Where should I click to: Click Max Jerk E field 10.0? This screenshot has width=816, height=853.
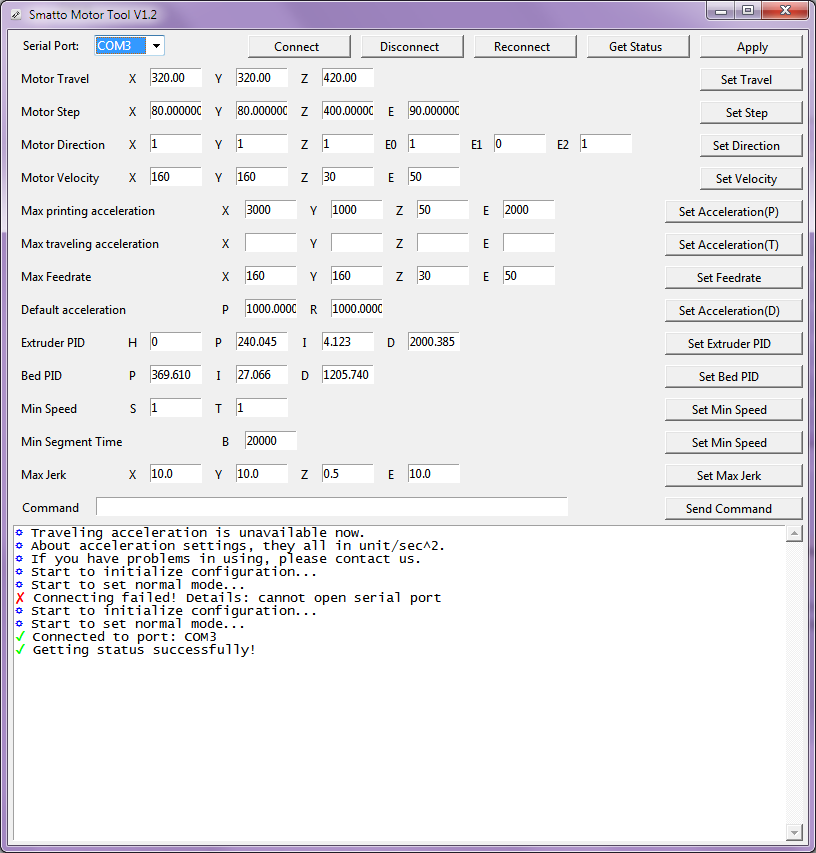(434, 474)
